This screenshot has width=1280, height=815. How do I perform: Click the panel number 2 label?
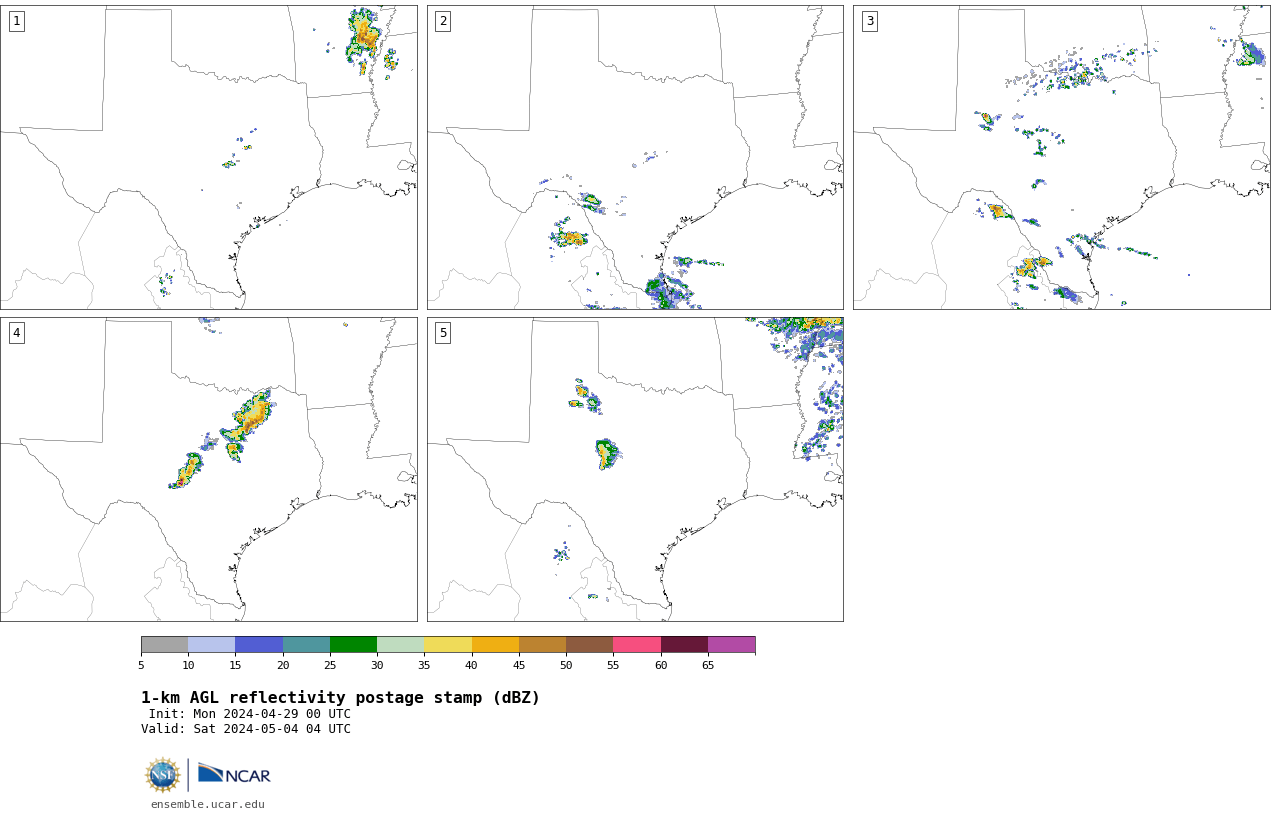[443, 21]
